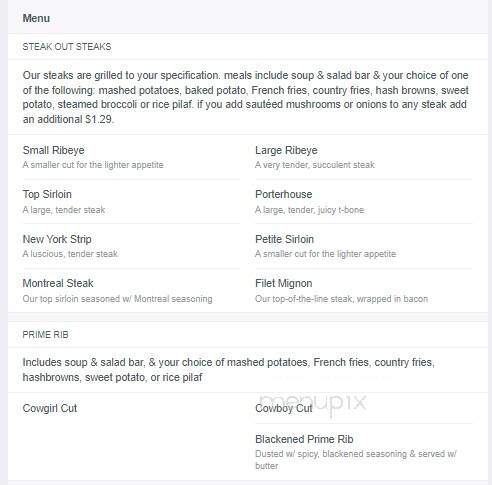The width and height of the screenshot is (492, 485).
Task: Click the Porterhouse menu entry
Action: point(283,194)
